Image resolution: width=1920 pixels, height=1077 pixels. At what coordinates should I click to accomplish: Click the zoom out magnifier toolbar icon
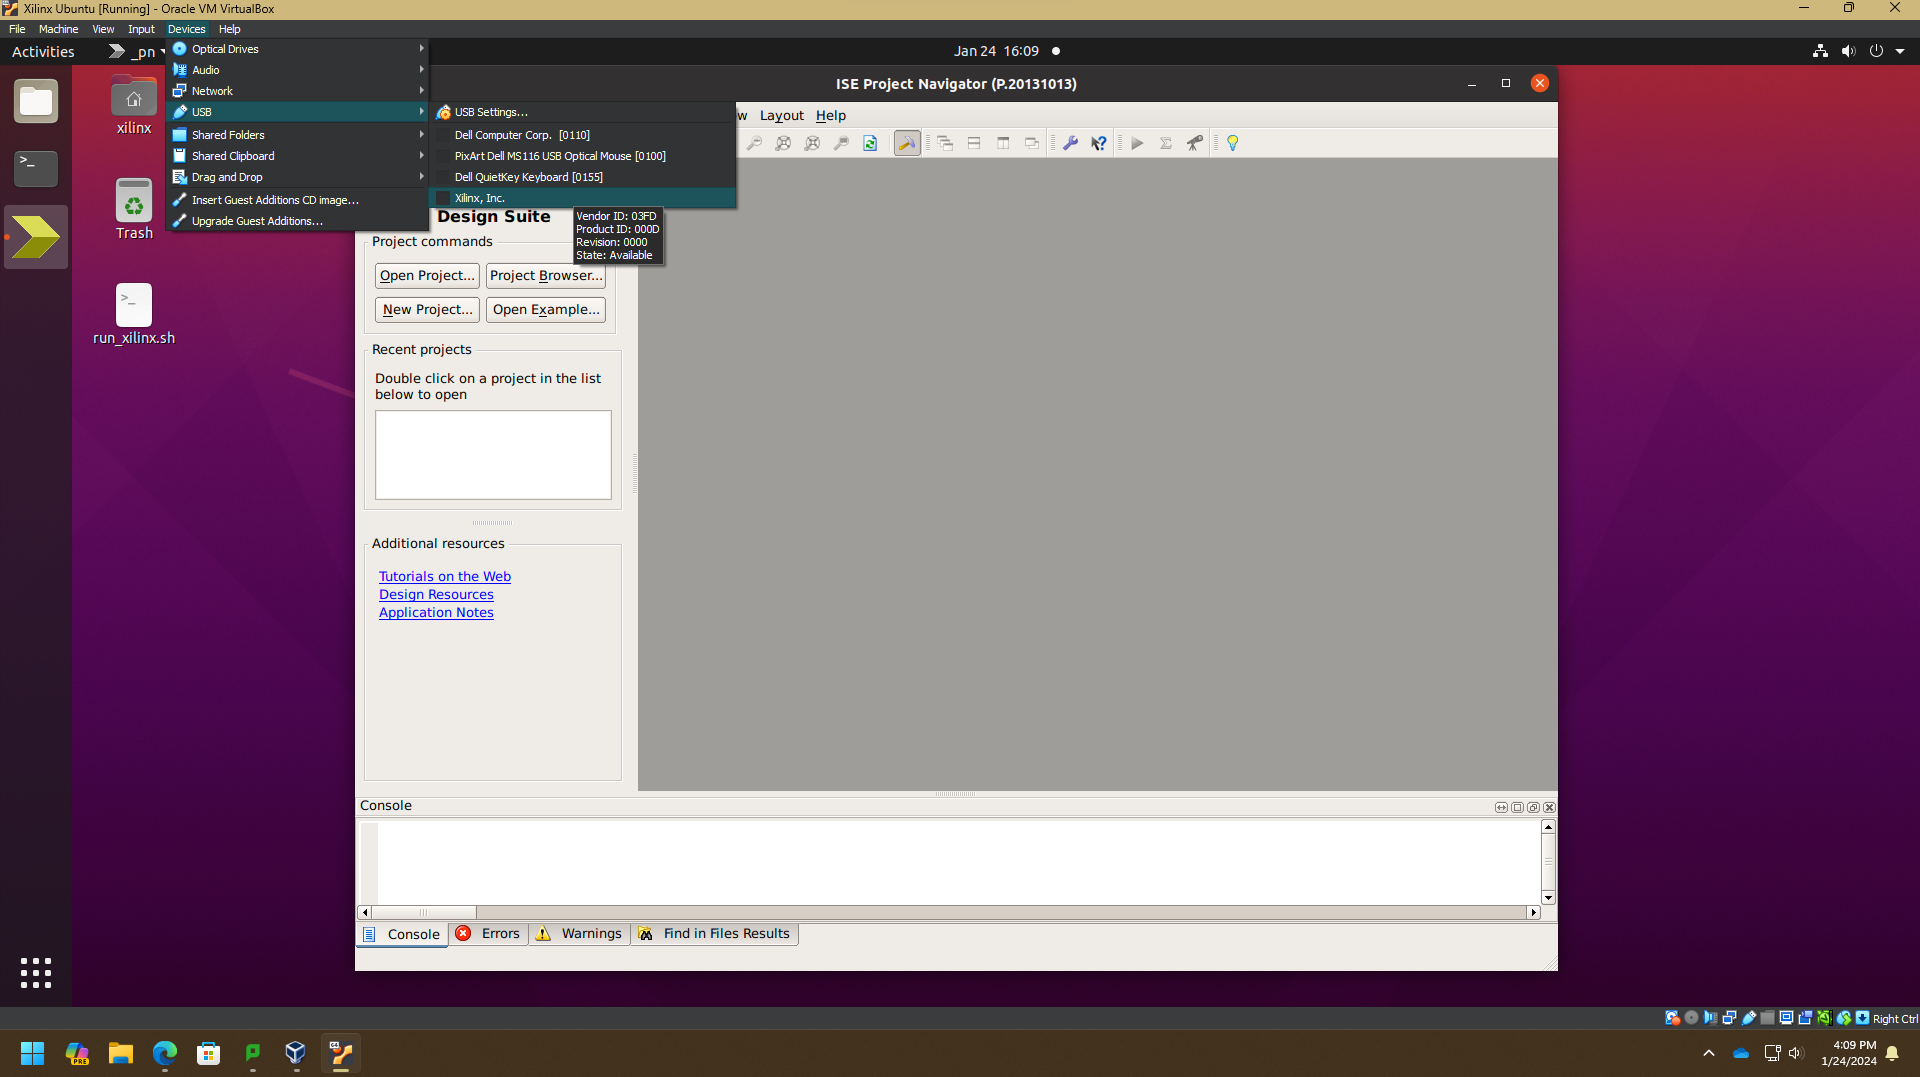tap(754, 143)
